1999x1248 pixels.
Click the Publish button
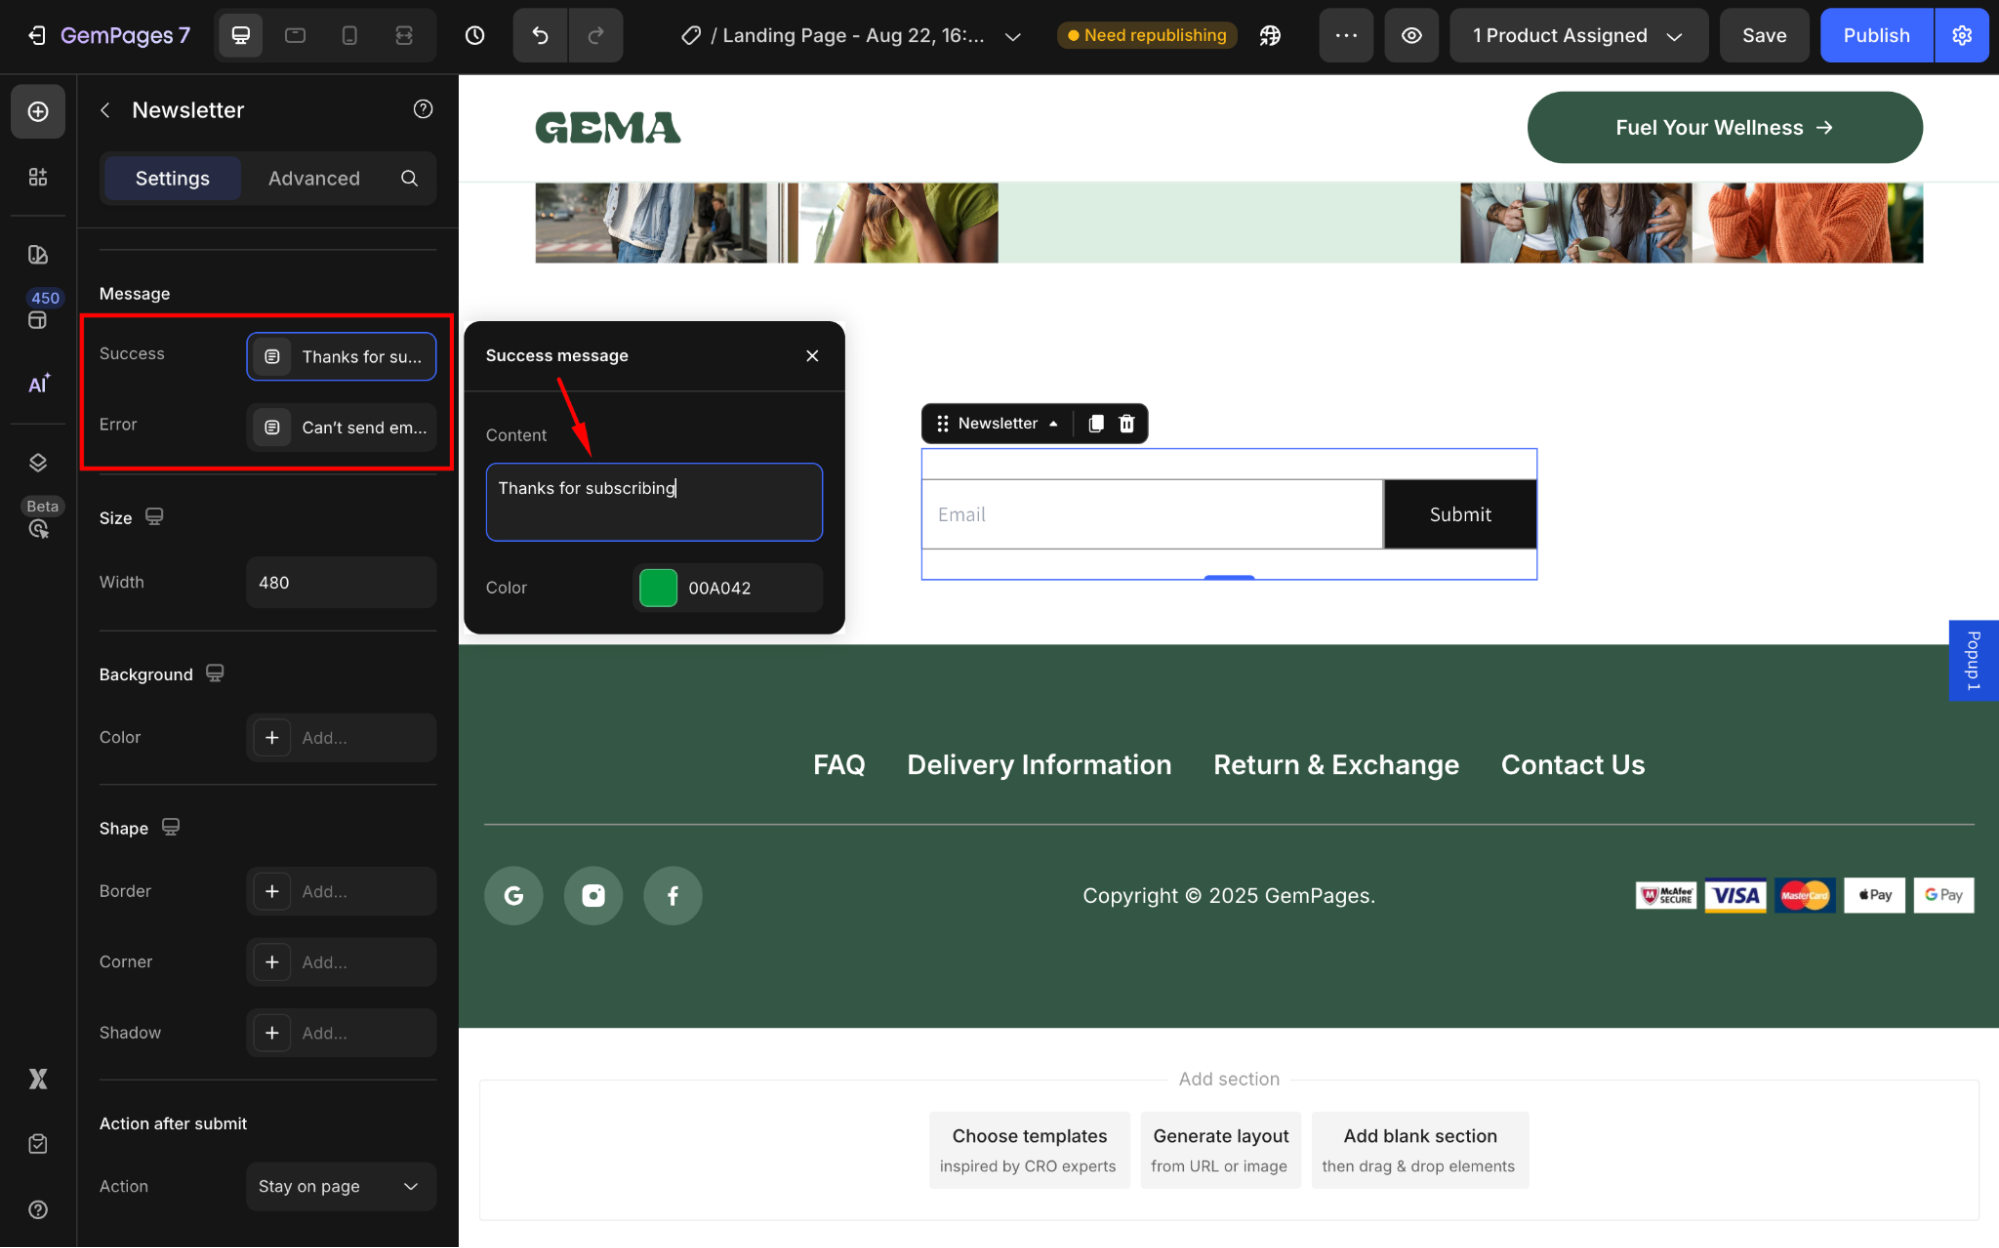click(1876, 36)
